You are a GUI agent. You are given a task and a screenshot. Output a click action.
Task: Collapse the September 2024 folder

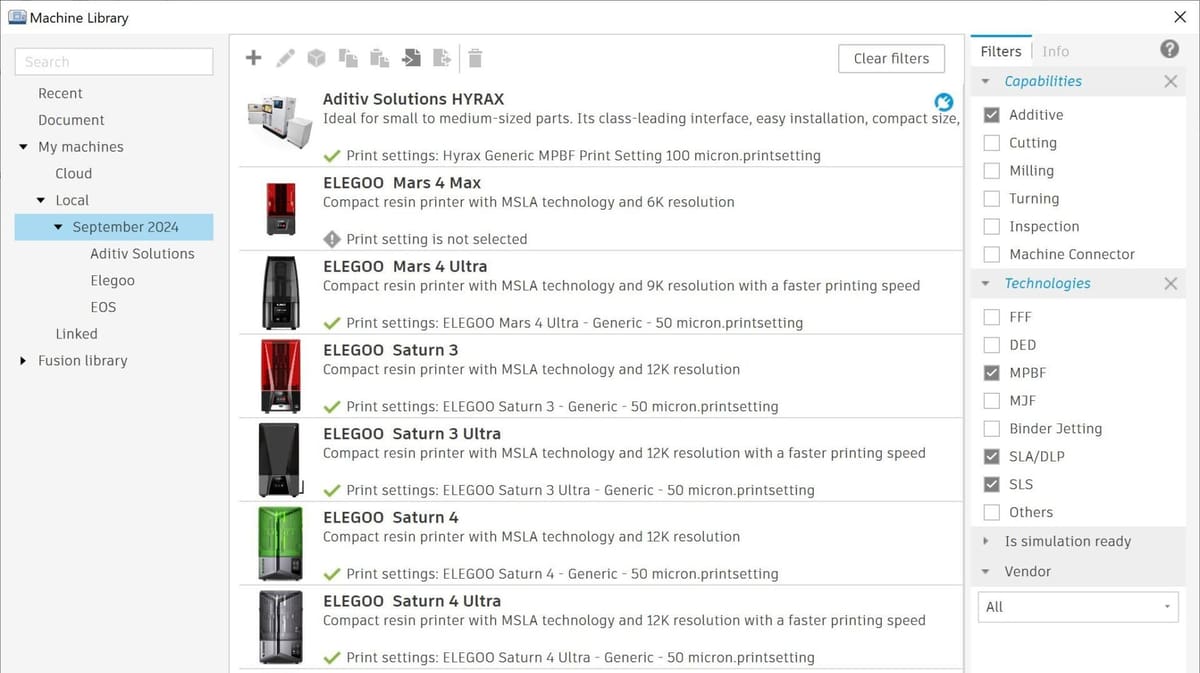pyautogui.click(x=58, y=226)
